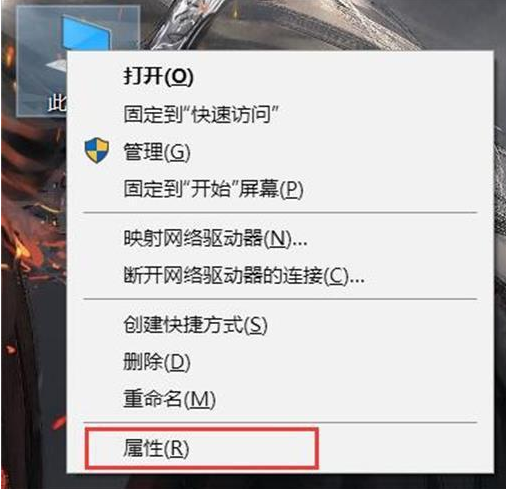506x489 pixels.
Task: Choose 打开(O) from the context menu
Action: click(158, 76)
